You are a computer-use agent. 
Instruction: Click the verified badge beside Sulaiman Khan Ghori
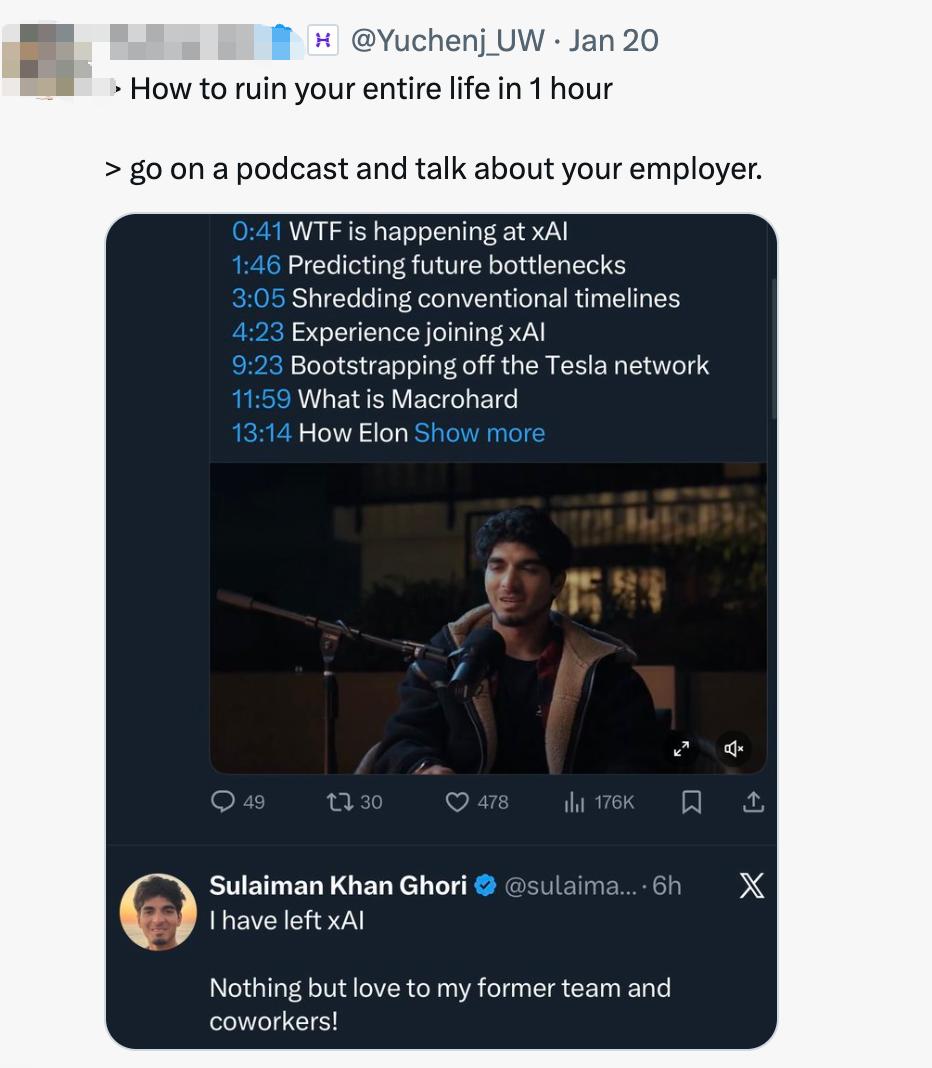pyautogui.click(x=486, y=886)
